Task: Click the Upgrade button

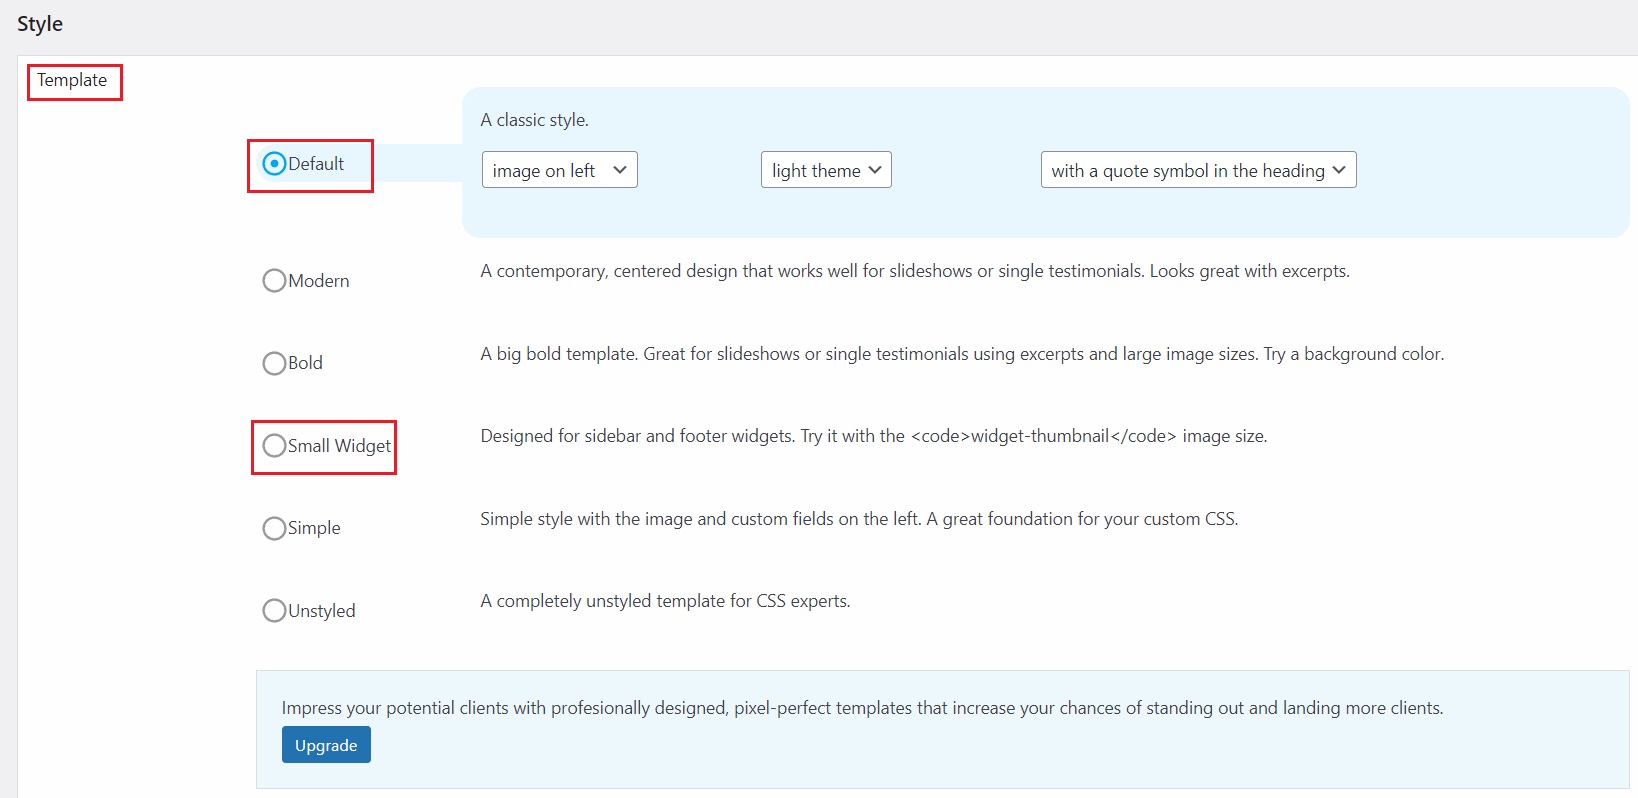Action: [x=326, y=745]
